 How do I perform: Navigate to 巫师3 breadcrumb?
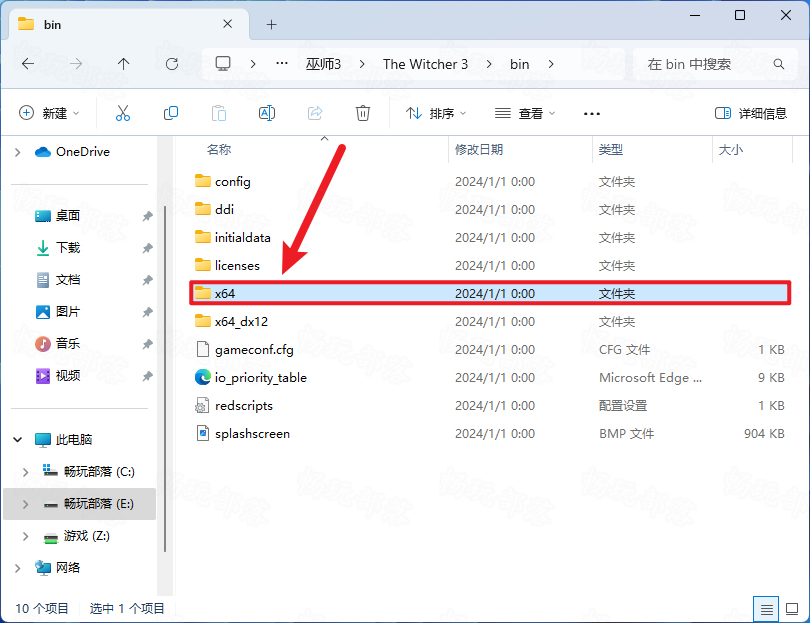[323, 64]
